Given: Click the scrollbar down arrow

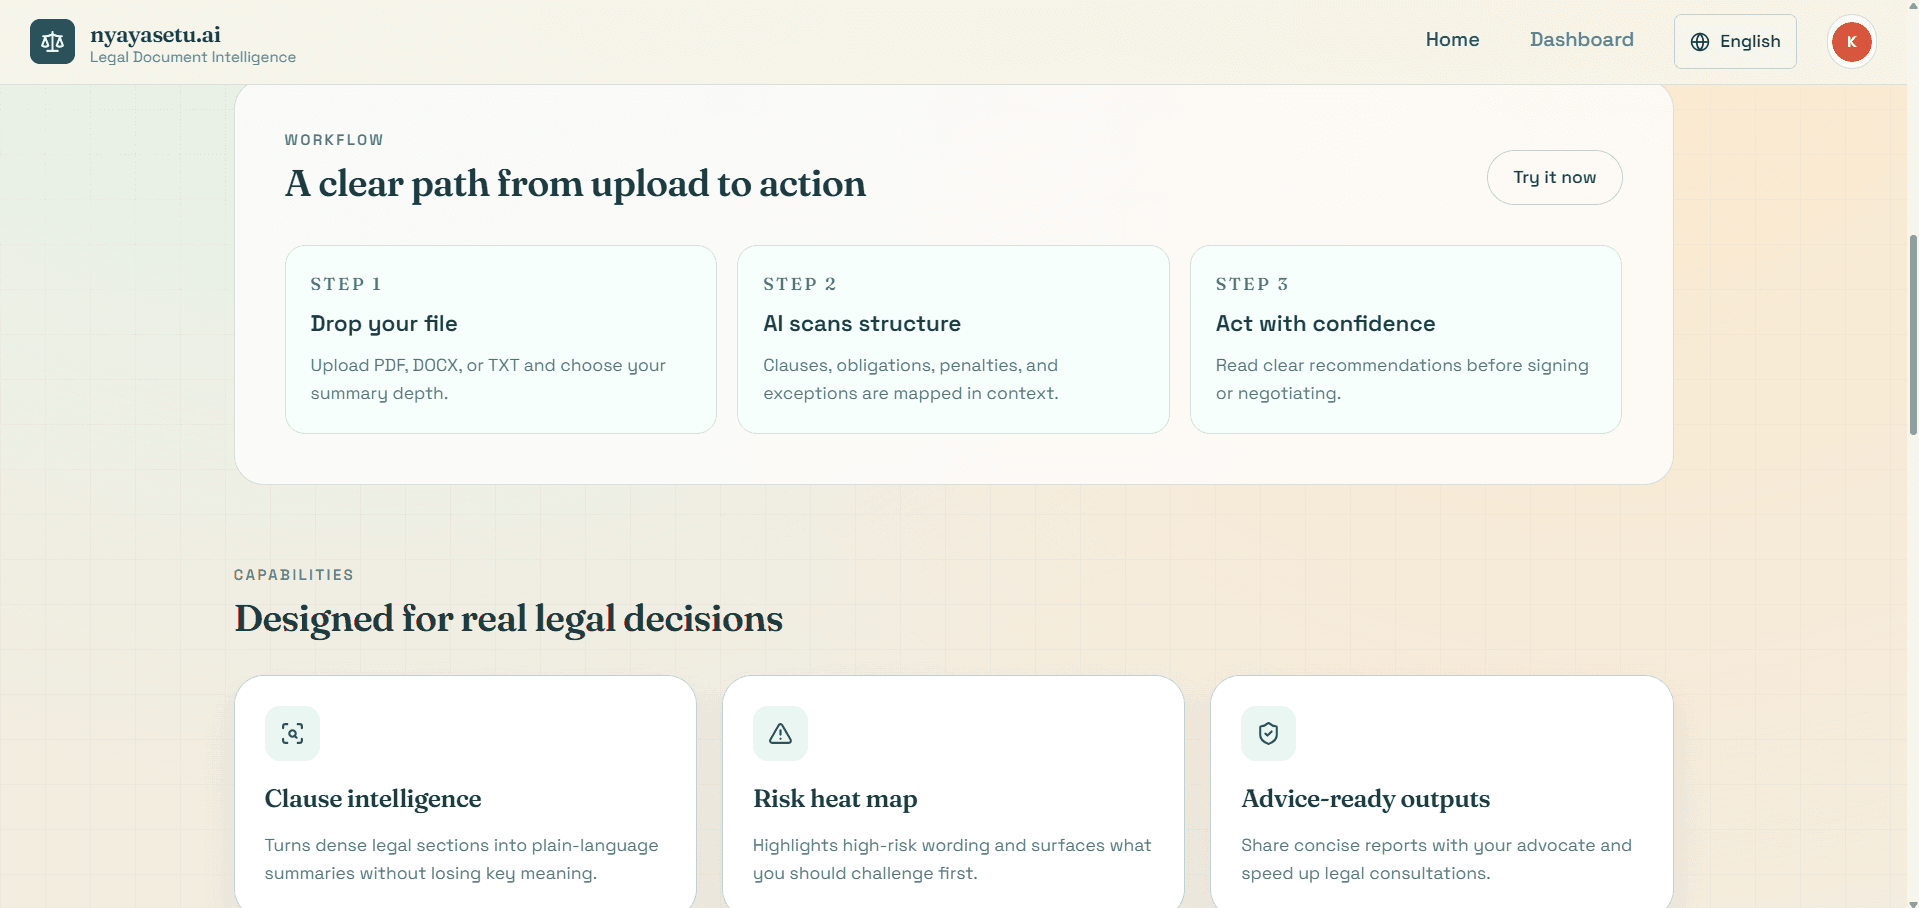Looking at the screenshot, I should click(x=1912, y=903).
